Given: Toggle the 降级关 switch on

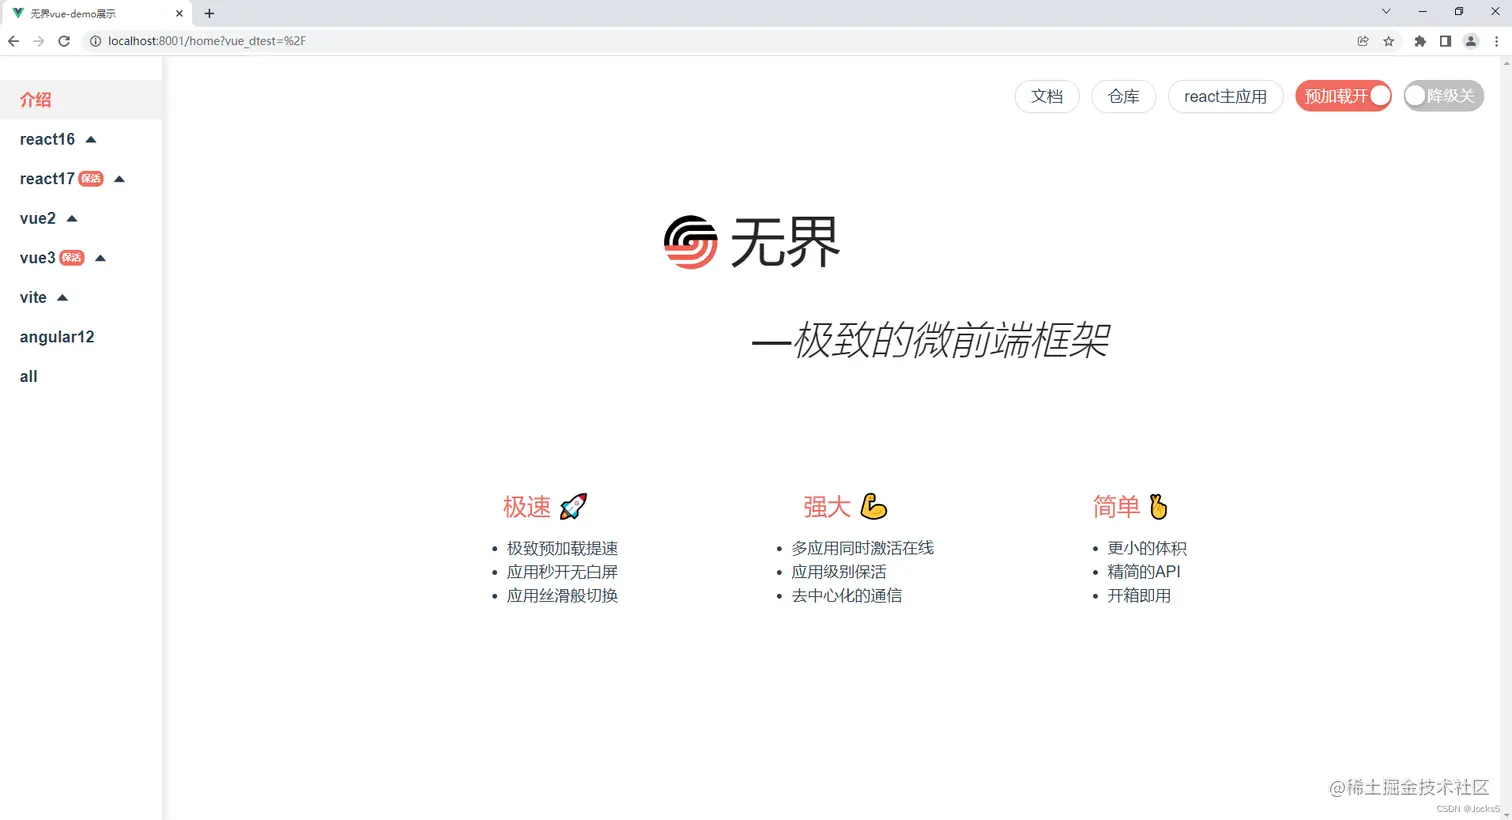Looking at the screenshot, I should pos(1442,96).
